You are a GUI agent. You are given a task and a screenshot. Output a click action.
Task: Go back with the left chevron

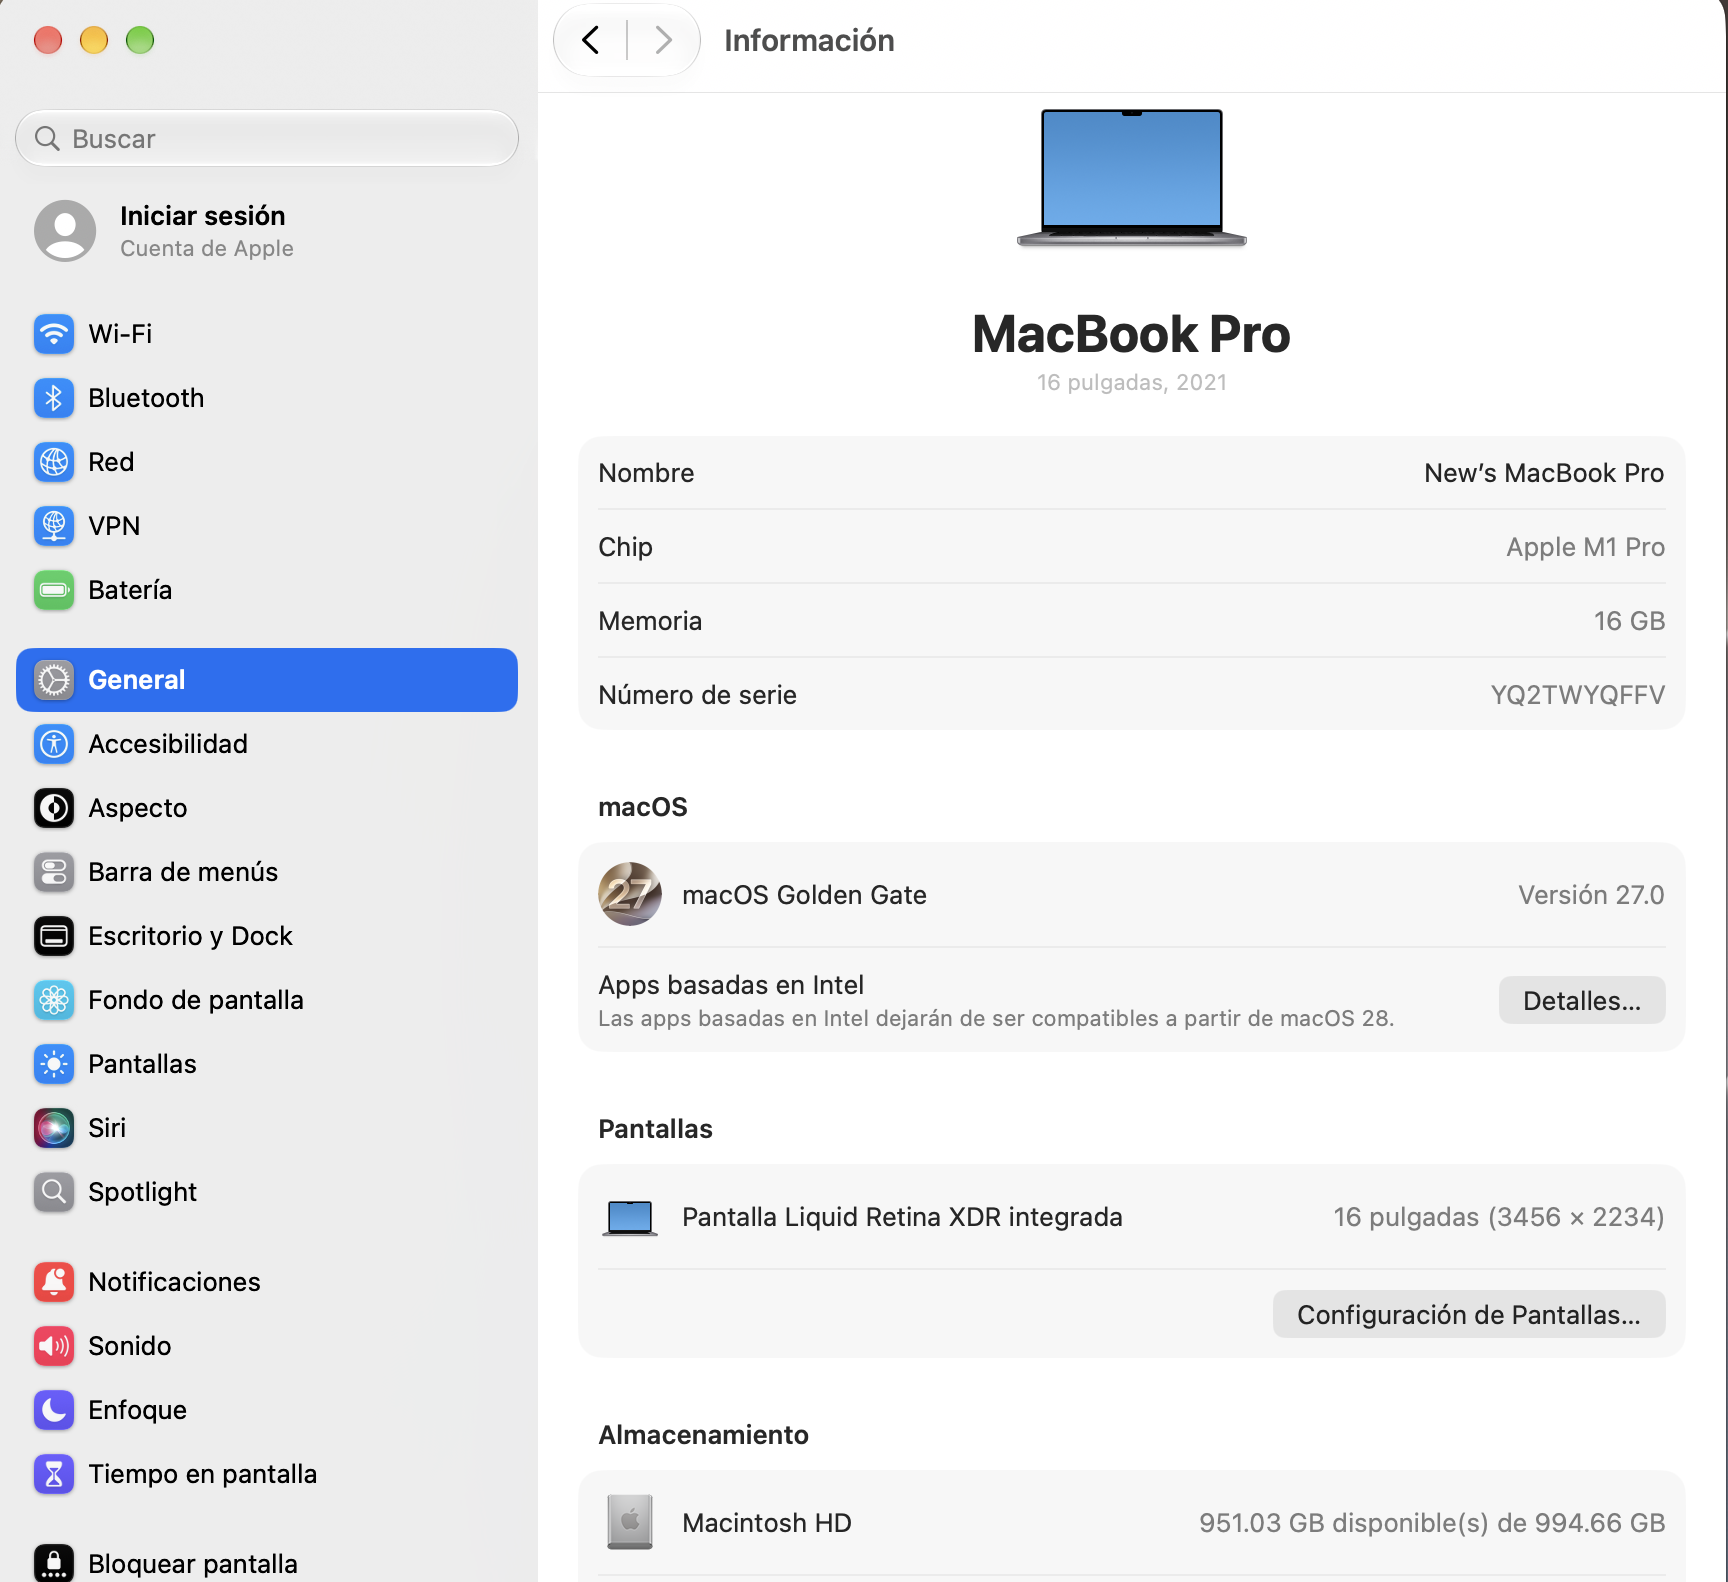tap(591, 40)
